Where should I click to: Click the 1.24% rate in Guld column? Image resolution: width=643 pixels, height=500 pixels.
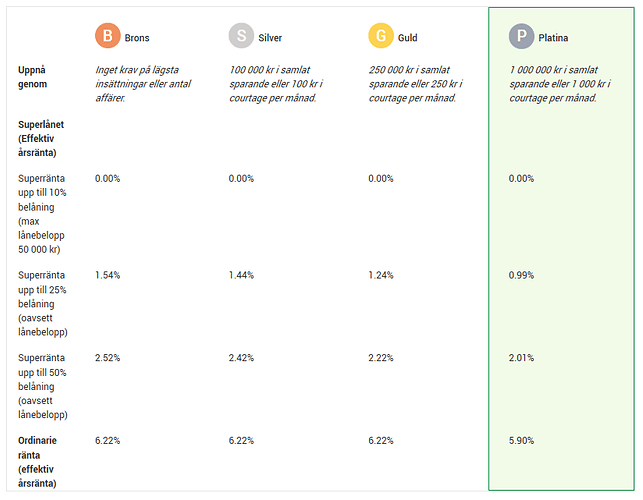click(382, 274)
